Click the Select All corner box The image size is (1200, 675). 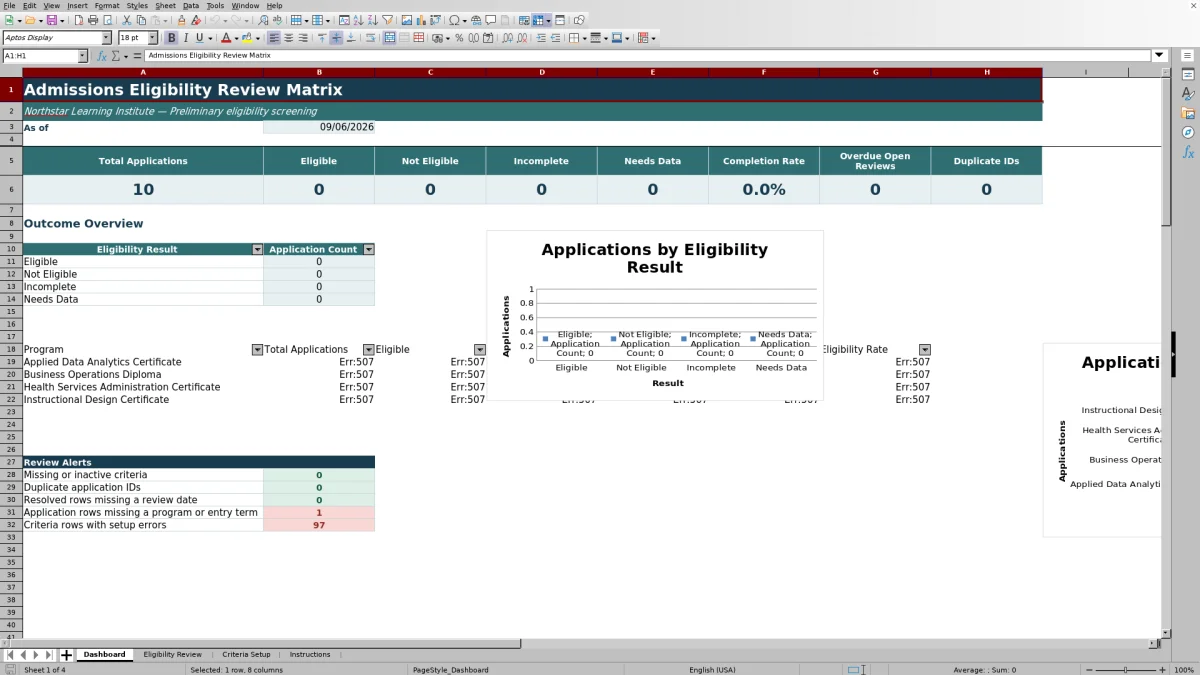[11, 72]
